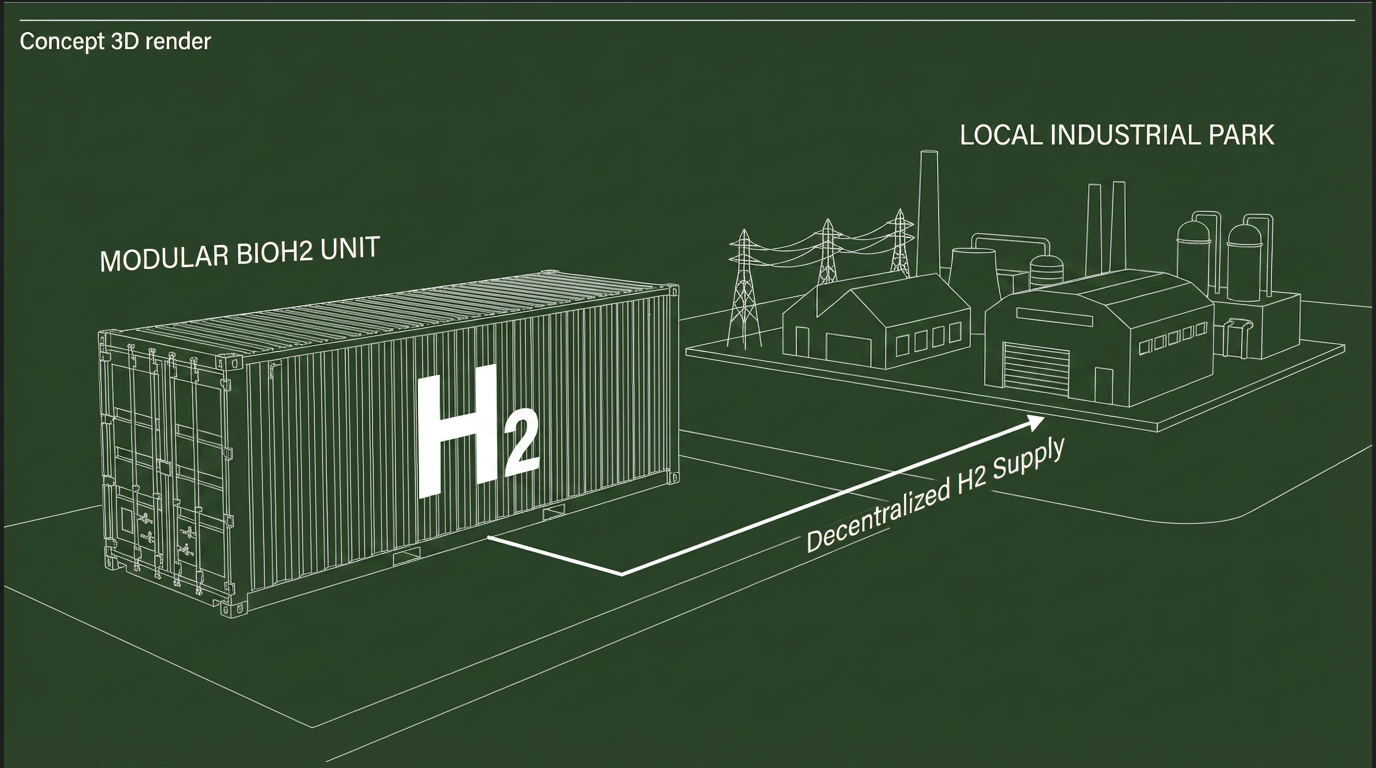The image size is (1376, 768).
Task: Select the "LOCAL INDUSTRIAL PARK" heading
Action: 1116,135
